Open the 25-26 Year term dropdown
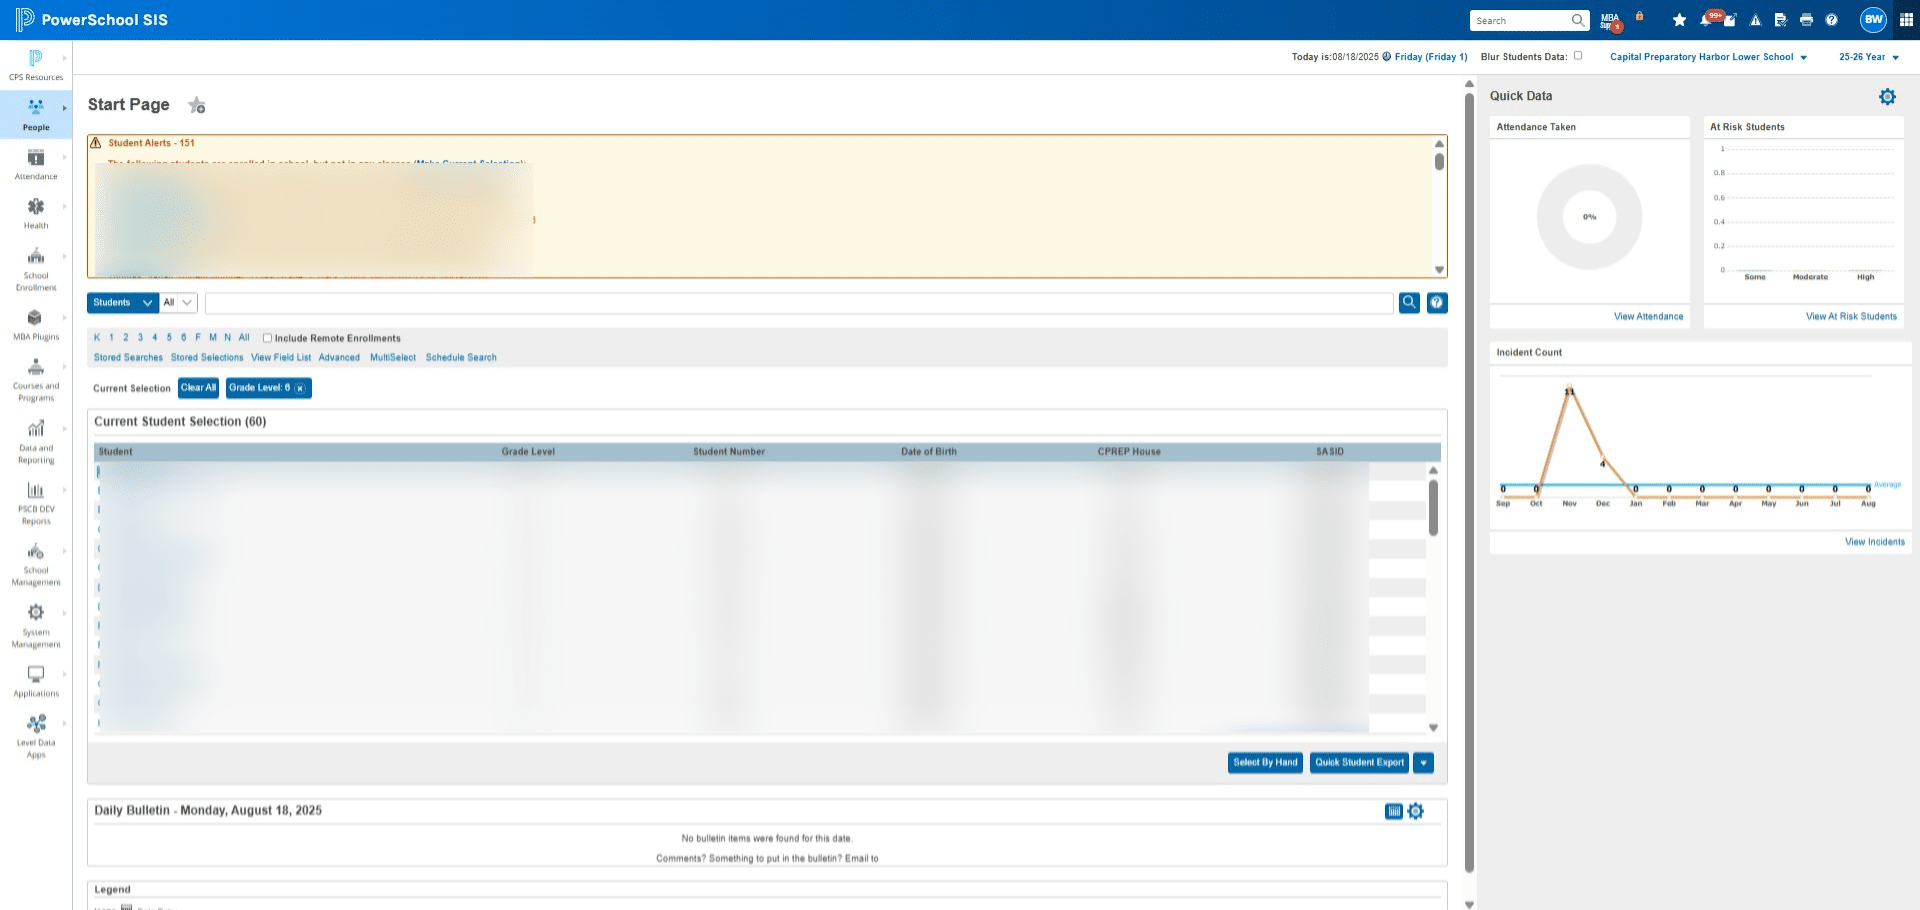 pyautogui.click(x=1869, y=57)
